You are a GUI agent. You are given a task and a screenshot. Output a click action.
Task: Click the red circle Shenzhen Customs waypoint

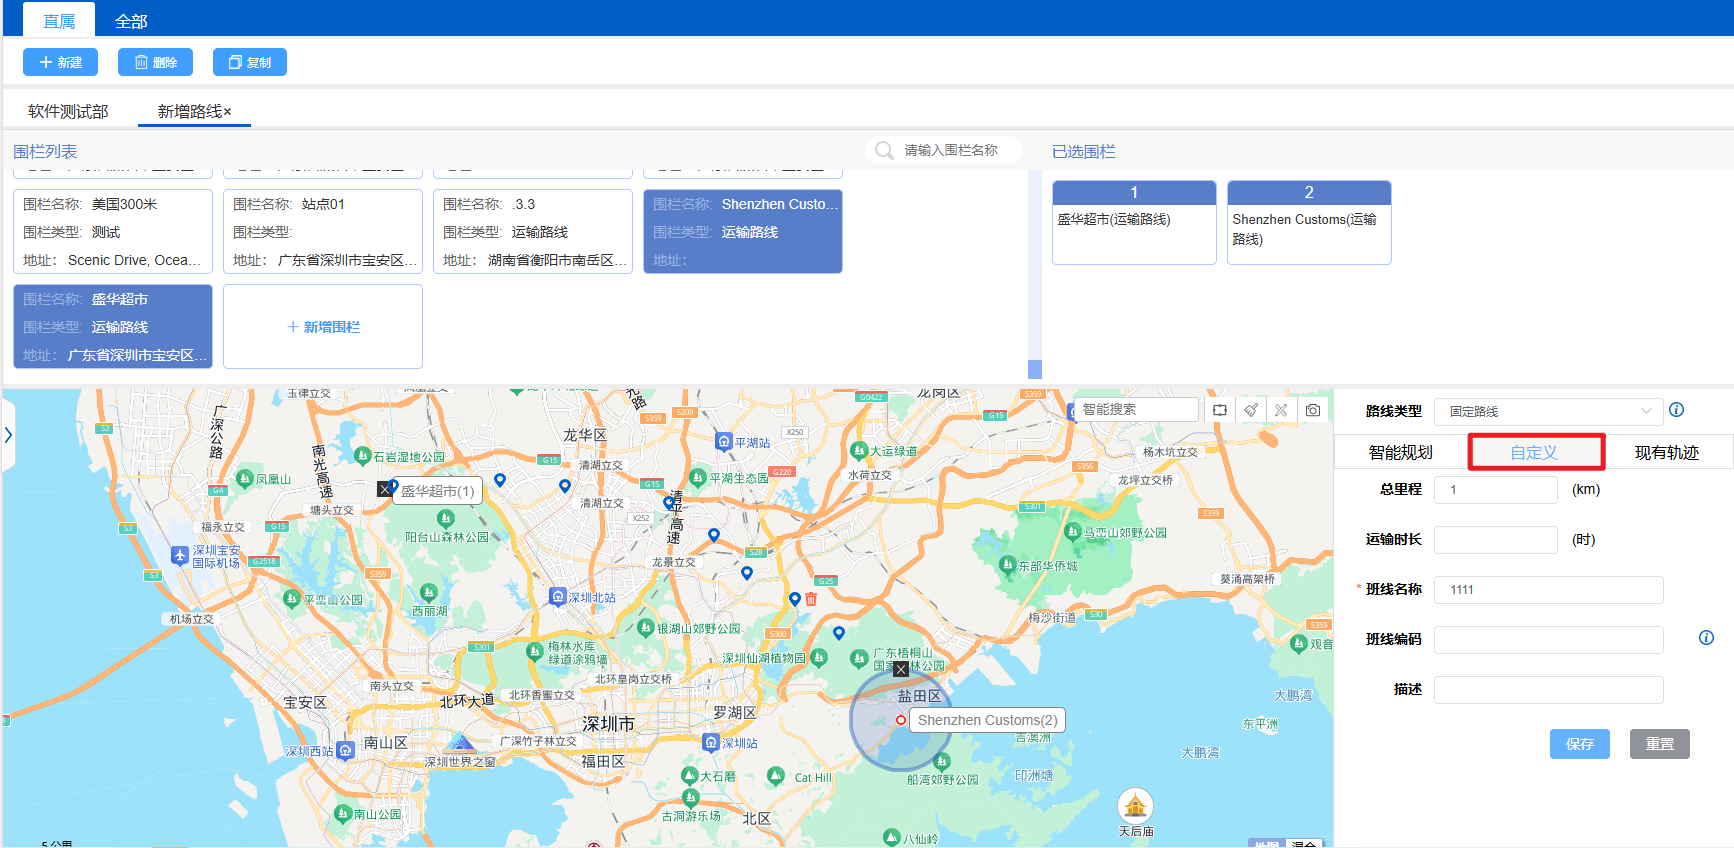[901, 720]
